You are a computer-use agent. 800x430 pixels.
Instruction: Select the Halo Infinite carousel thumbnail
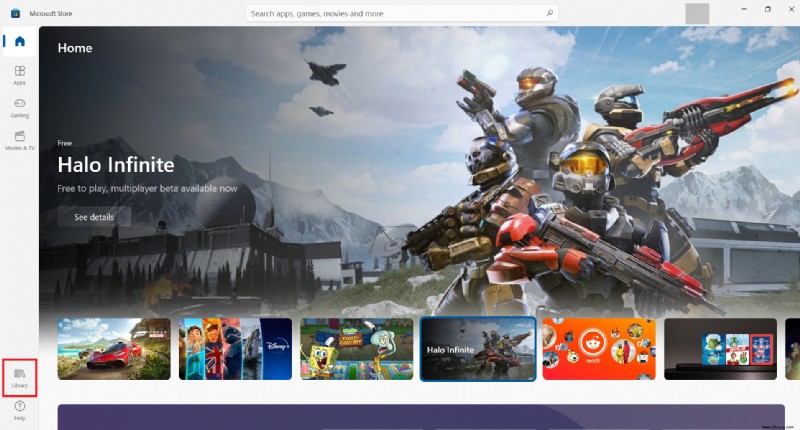478,349
